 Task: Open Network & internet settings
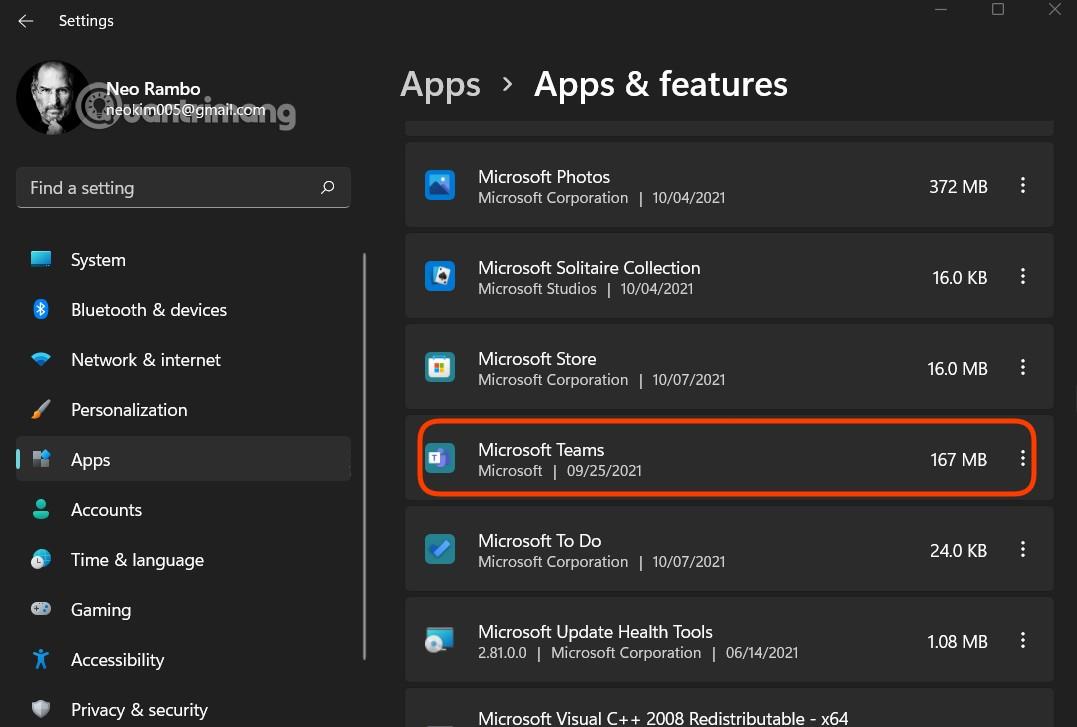coord(183,359)
